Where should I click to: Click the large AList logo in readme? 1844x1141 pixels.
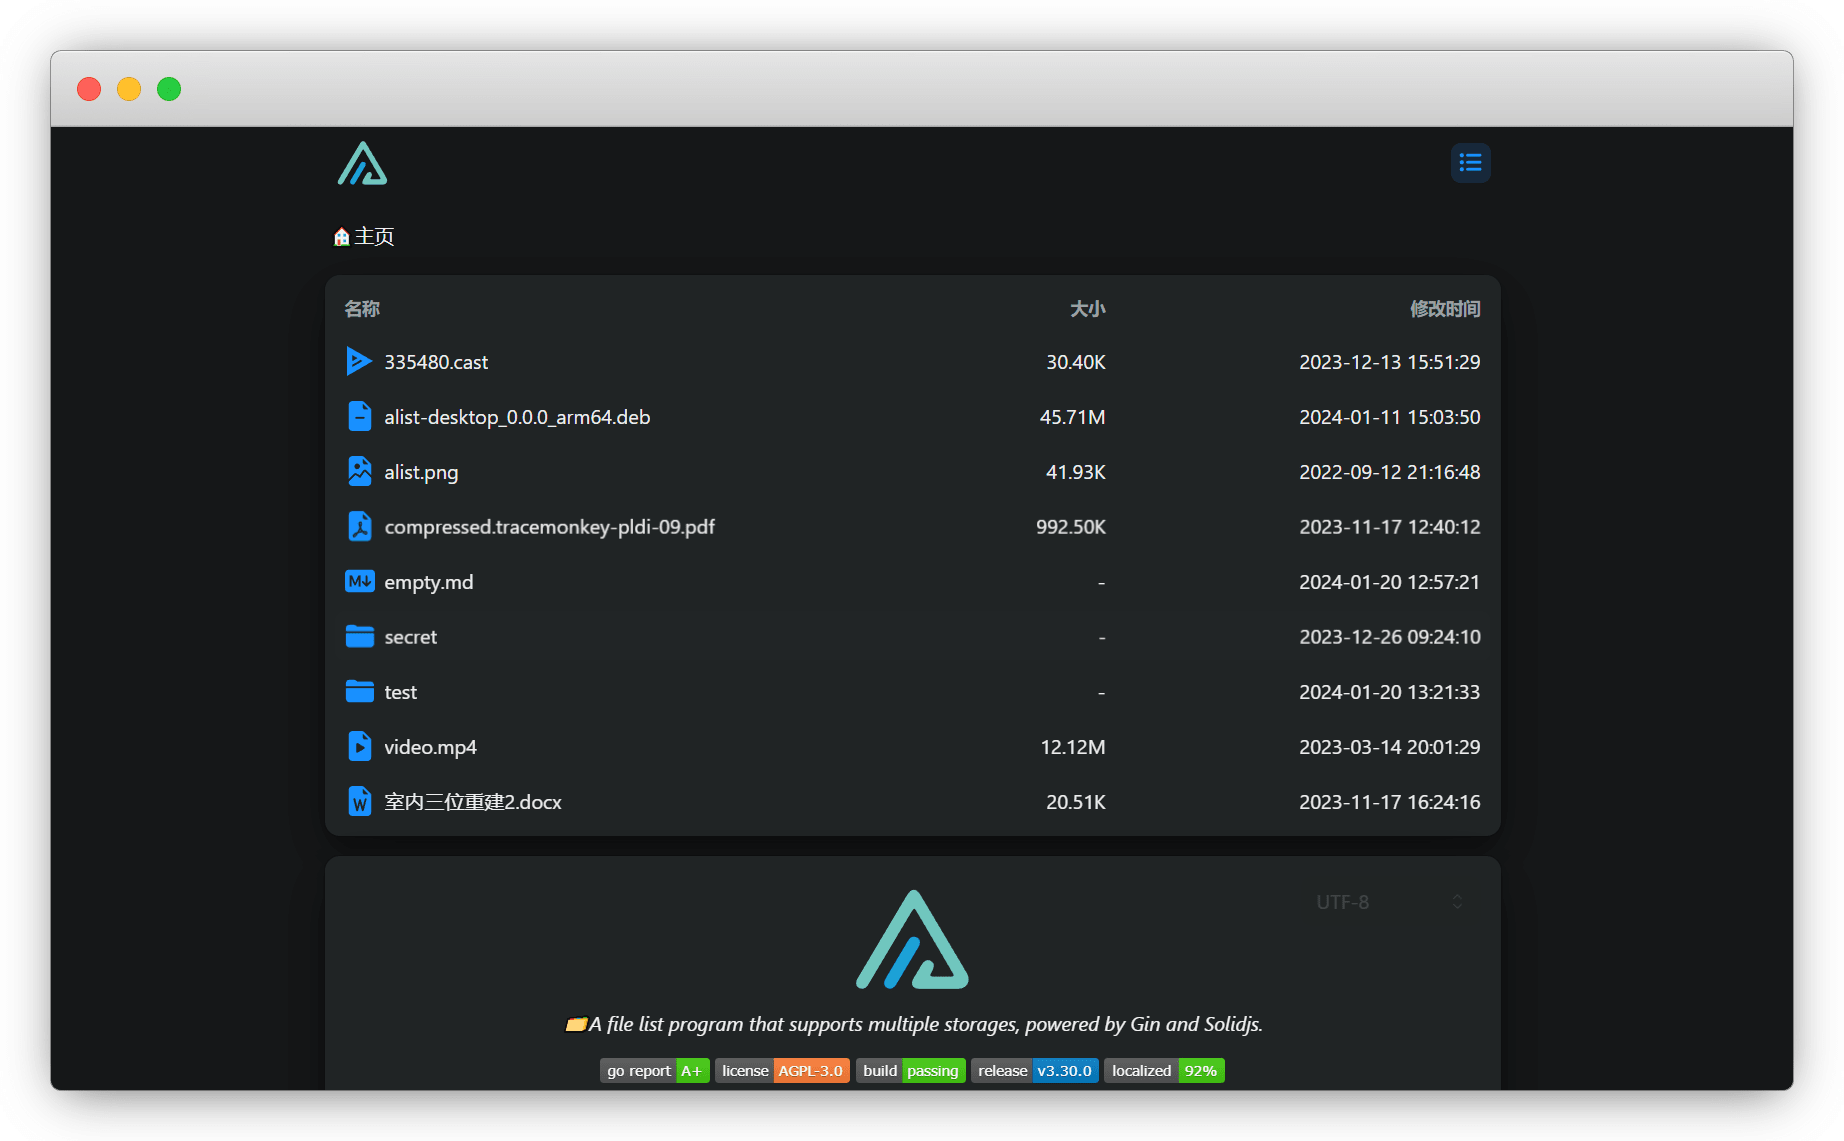point(912,940)
